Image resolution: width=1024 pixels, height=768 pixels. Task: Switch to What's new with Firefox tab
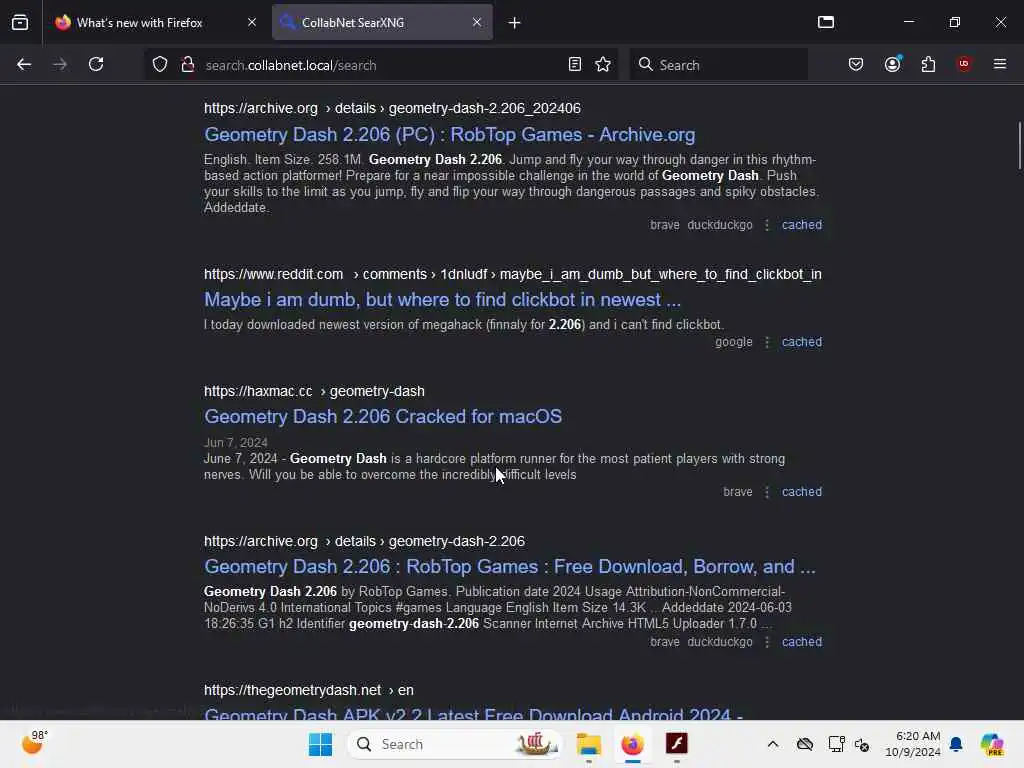(x=154, y=22)
